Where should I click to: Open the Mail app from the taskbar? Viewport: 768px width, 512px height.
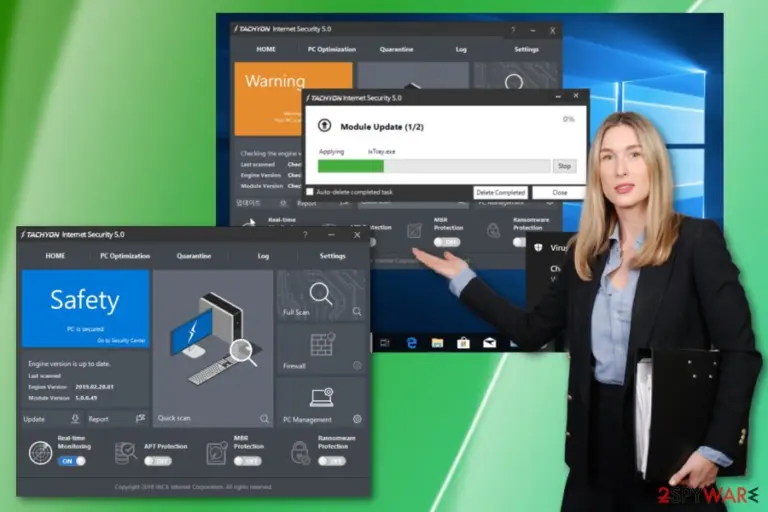489,342
